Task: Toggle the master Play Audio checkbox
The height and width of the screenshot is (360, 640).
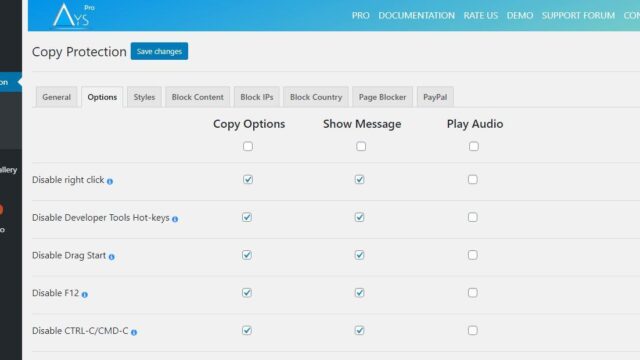Action: pos(473,146)
